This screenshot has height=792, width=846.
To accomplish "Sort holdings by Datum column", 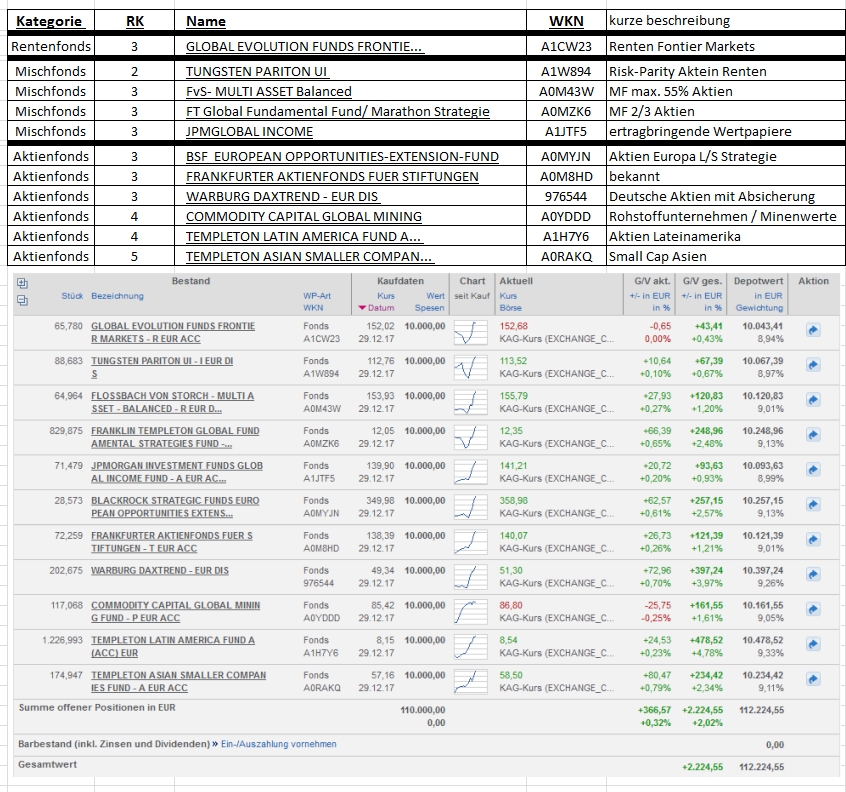I will click(x=381, y=308).
